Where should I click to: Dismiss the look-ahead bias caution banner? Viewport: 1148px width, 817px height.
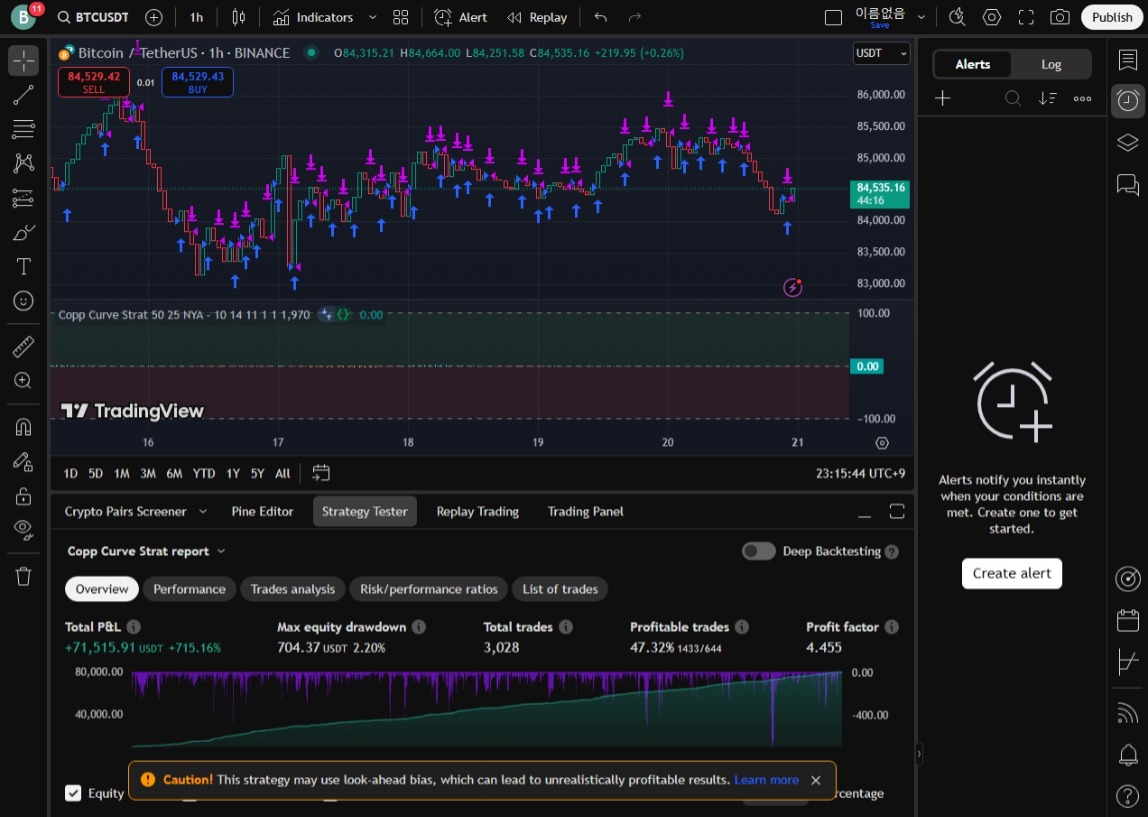pyautogui.click(x=816, y=780)
